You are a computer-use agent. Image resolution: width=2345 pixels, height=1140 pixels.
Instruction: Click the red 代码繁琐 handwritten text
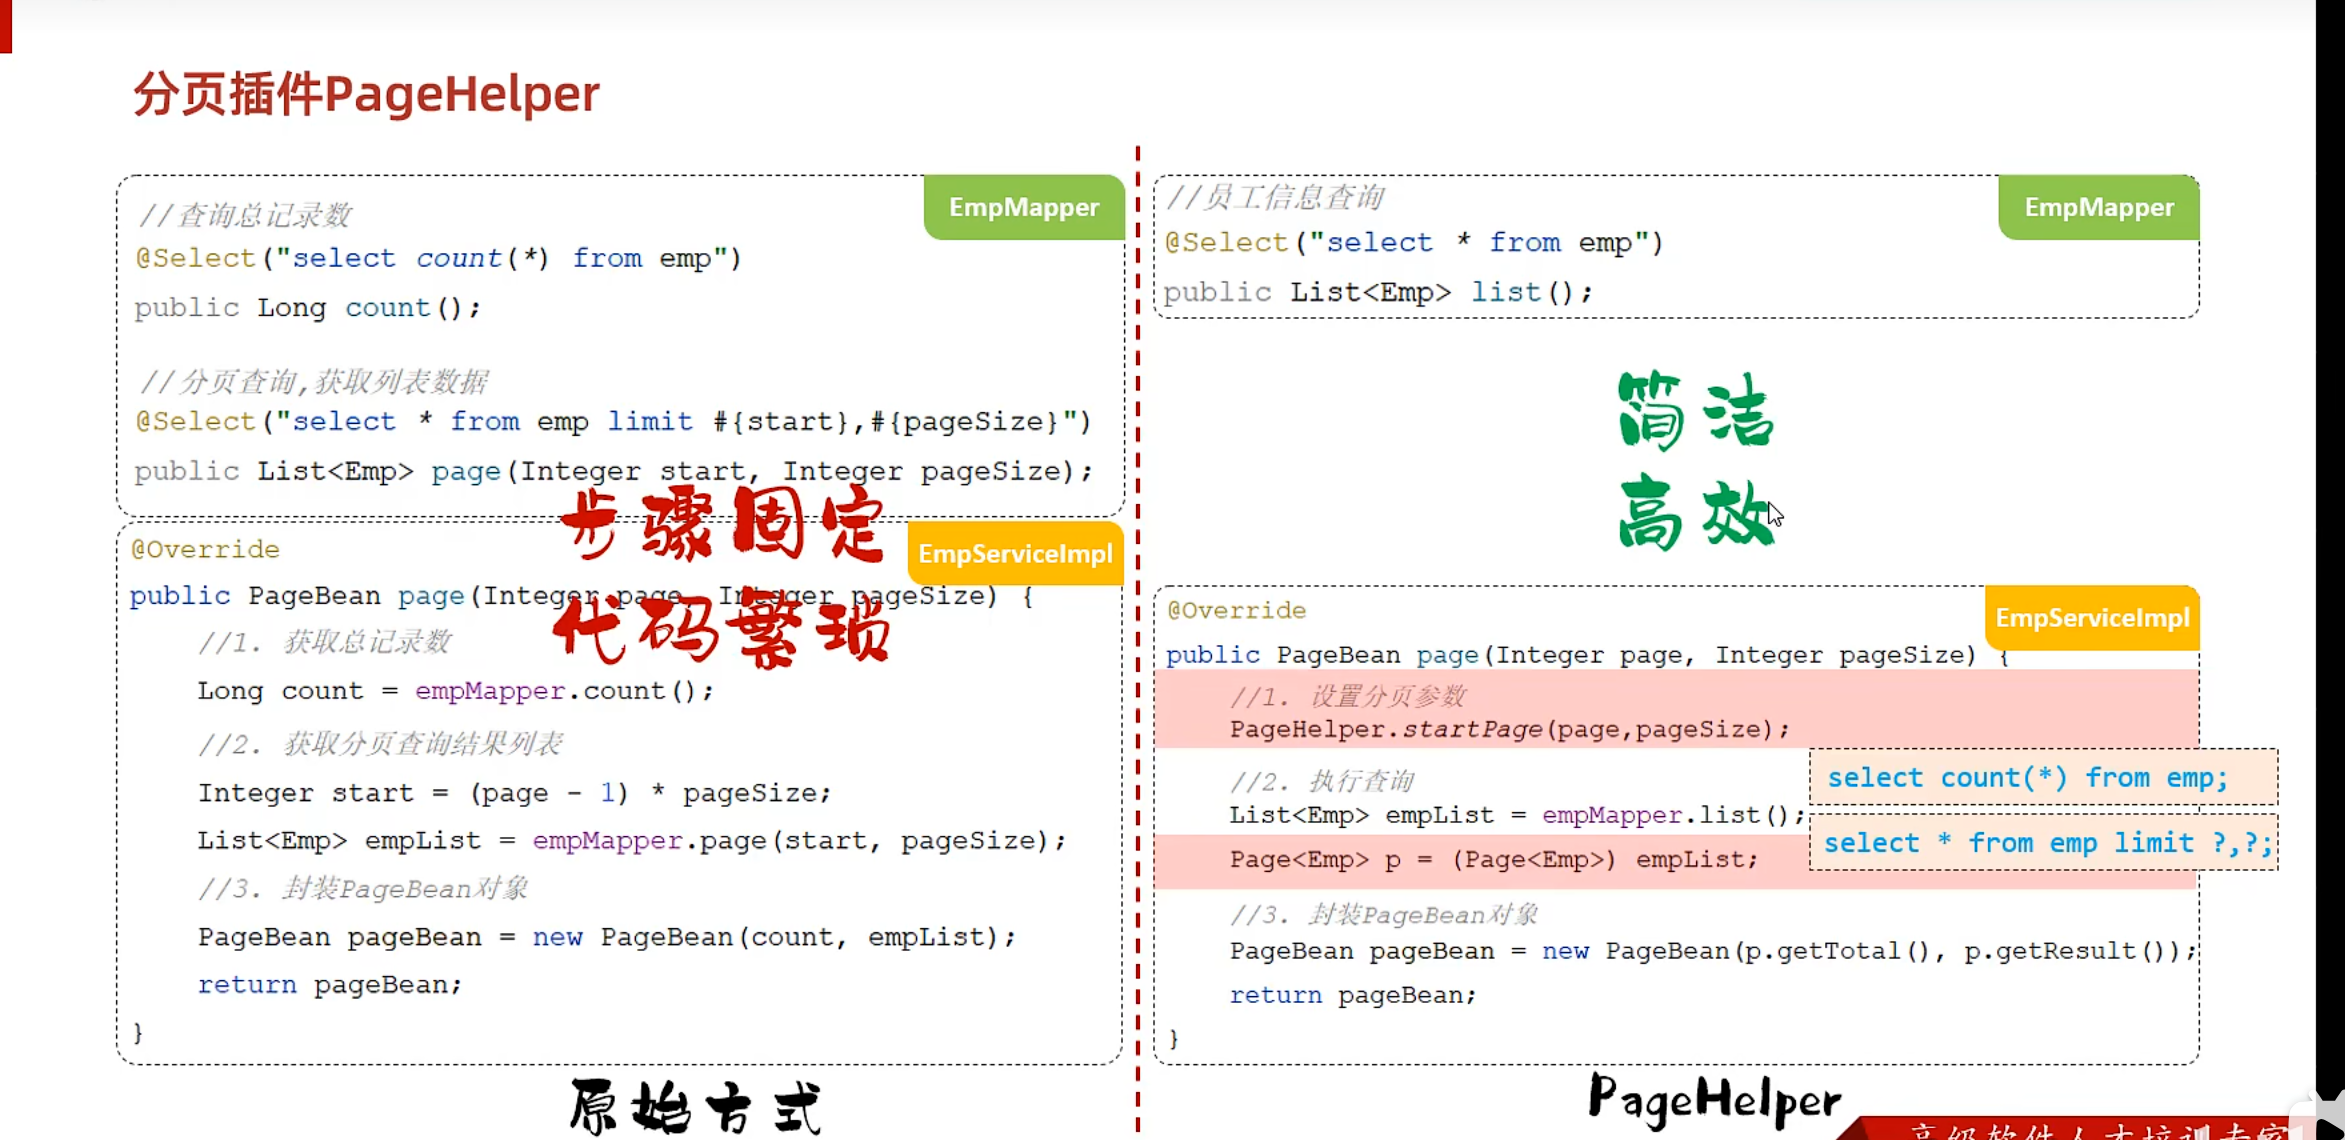click(720, 630)
